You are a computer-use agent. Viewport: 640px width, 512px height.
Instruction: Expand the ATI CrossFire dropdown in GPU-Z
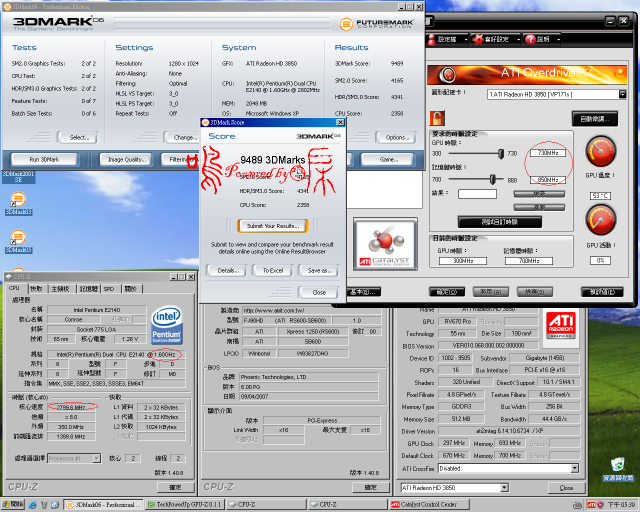click(x=575, y=468)
